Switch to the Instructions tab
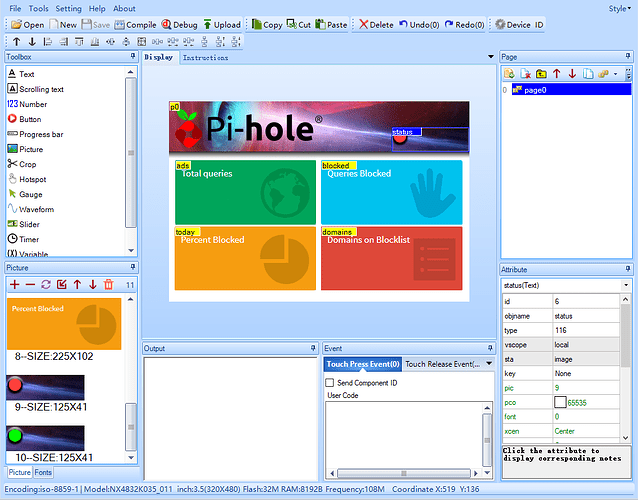The image size is (638, 500). pyautogui.click(x=205, y=58)
